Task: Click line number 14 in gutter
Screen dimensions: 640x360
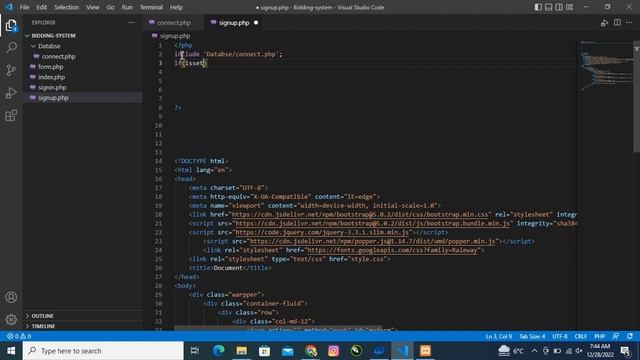Action: click(158, 161)
